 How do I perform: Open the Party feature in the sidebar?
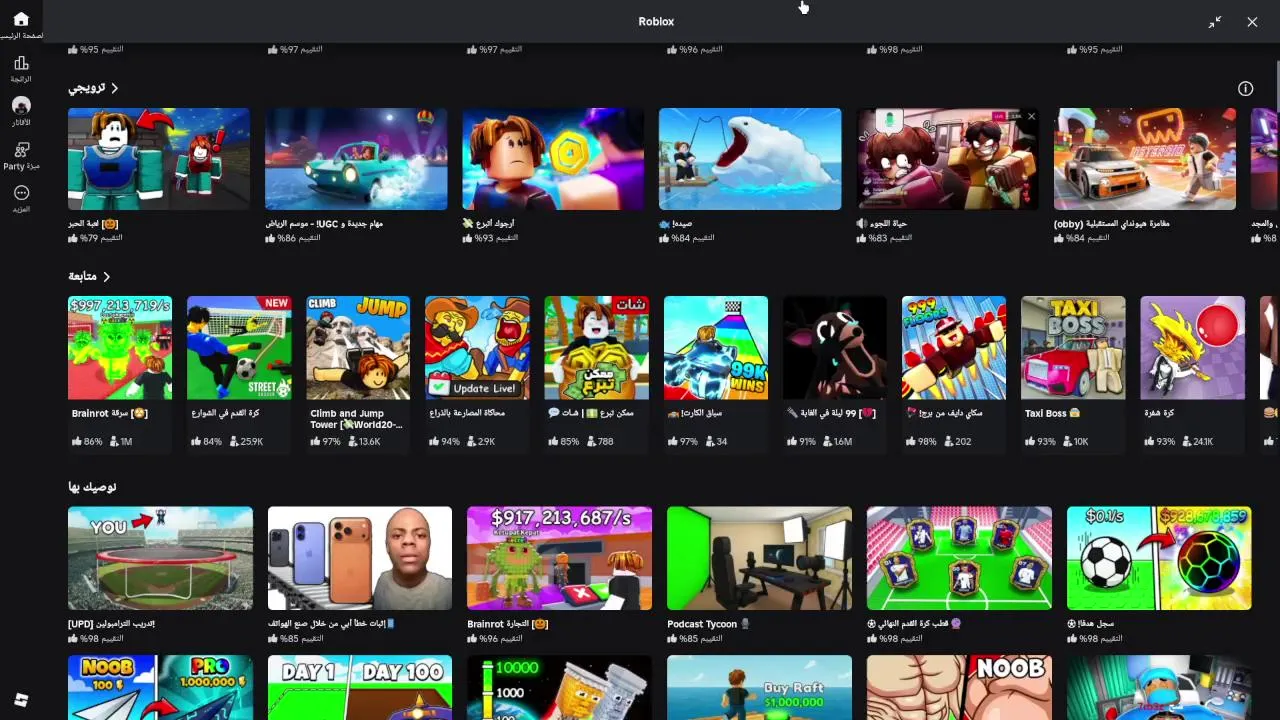(x=21, y=150)
